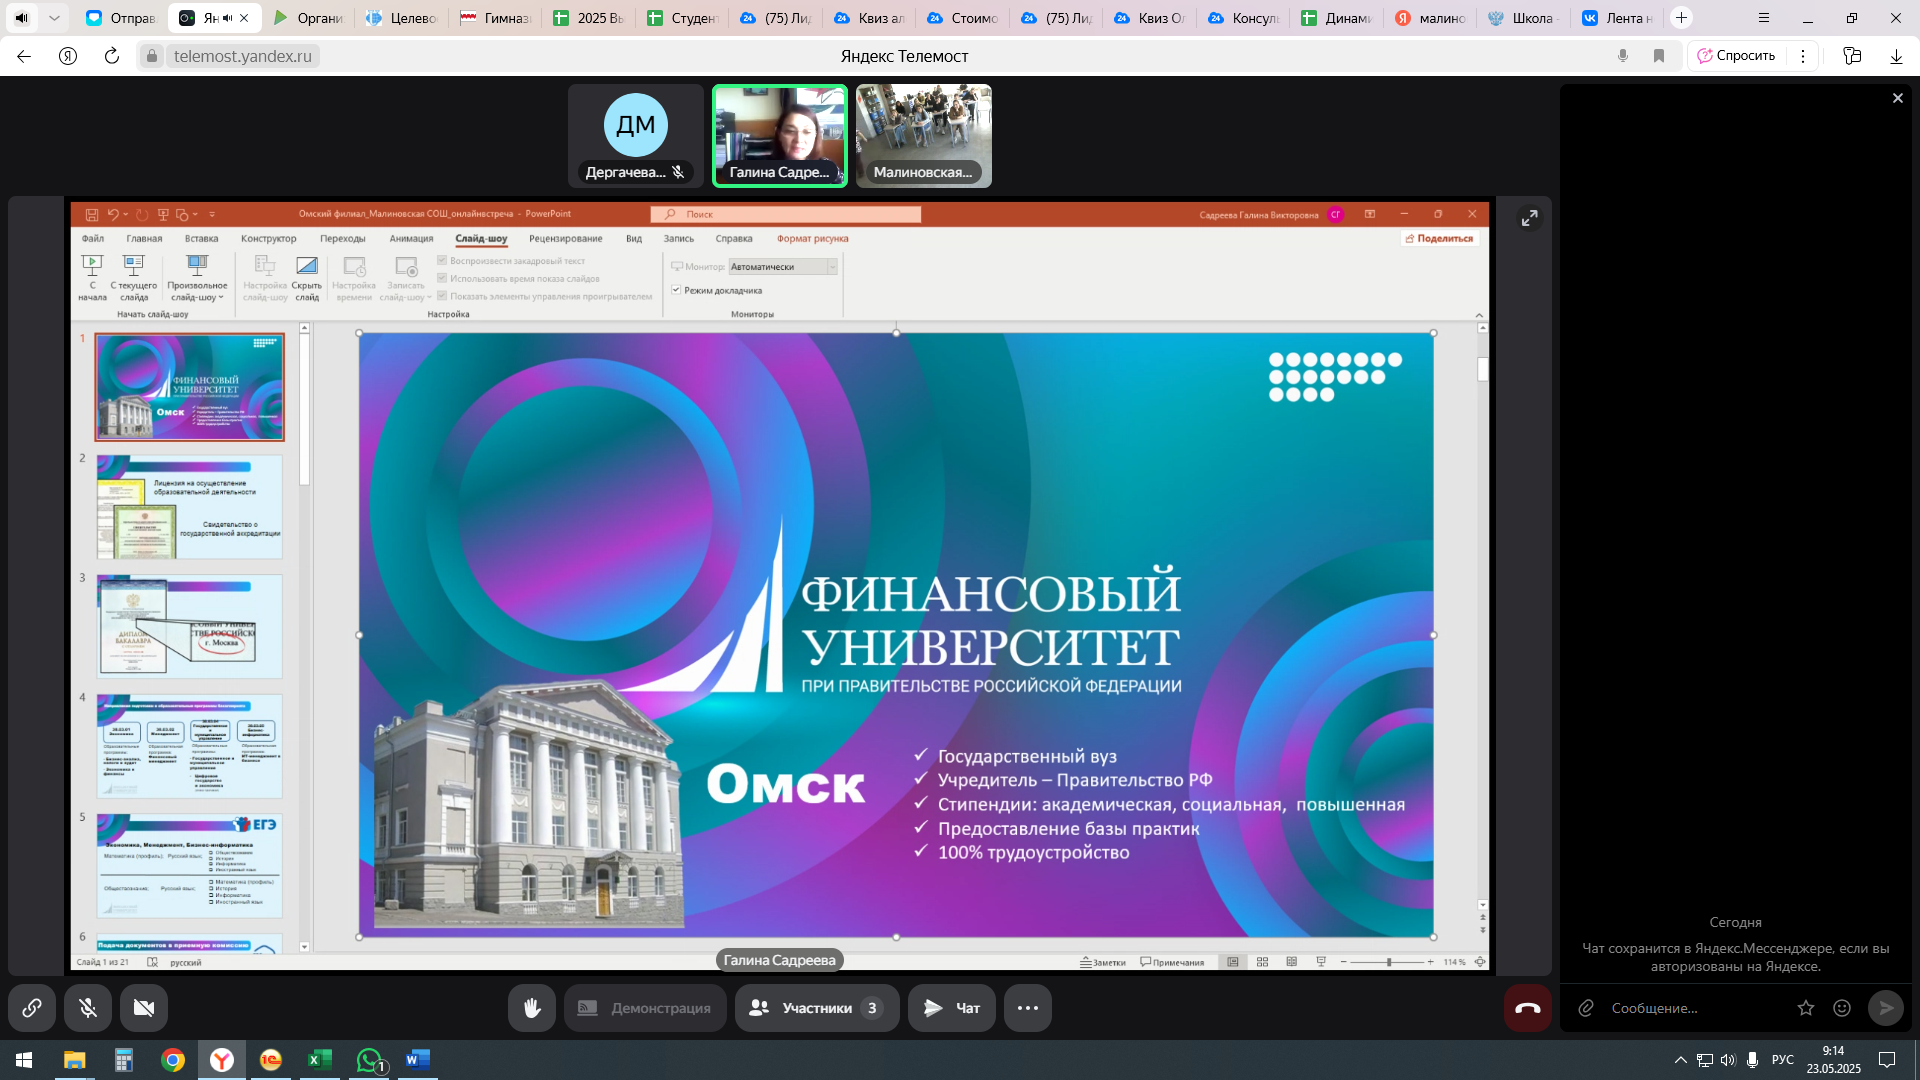Click Скрыть слайд icon
The image size is (1920, 1080).
click(307, 277)
